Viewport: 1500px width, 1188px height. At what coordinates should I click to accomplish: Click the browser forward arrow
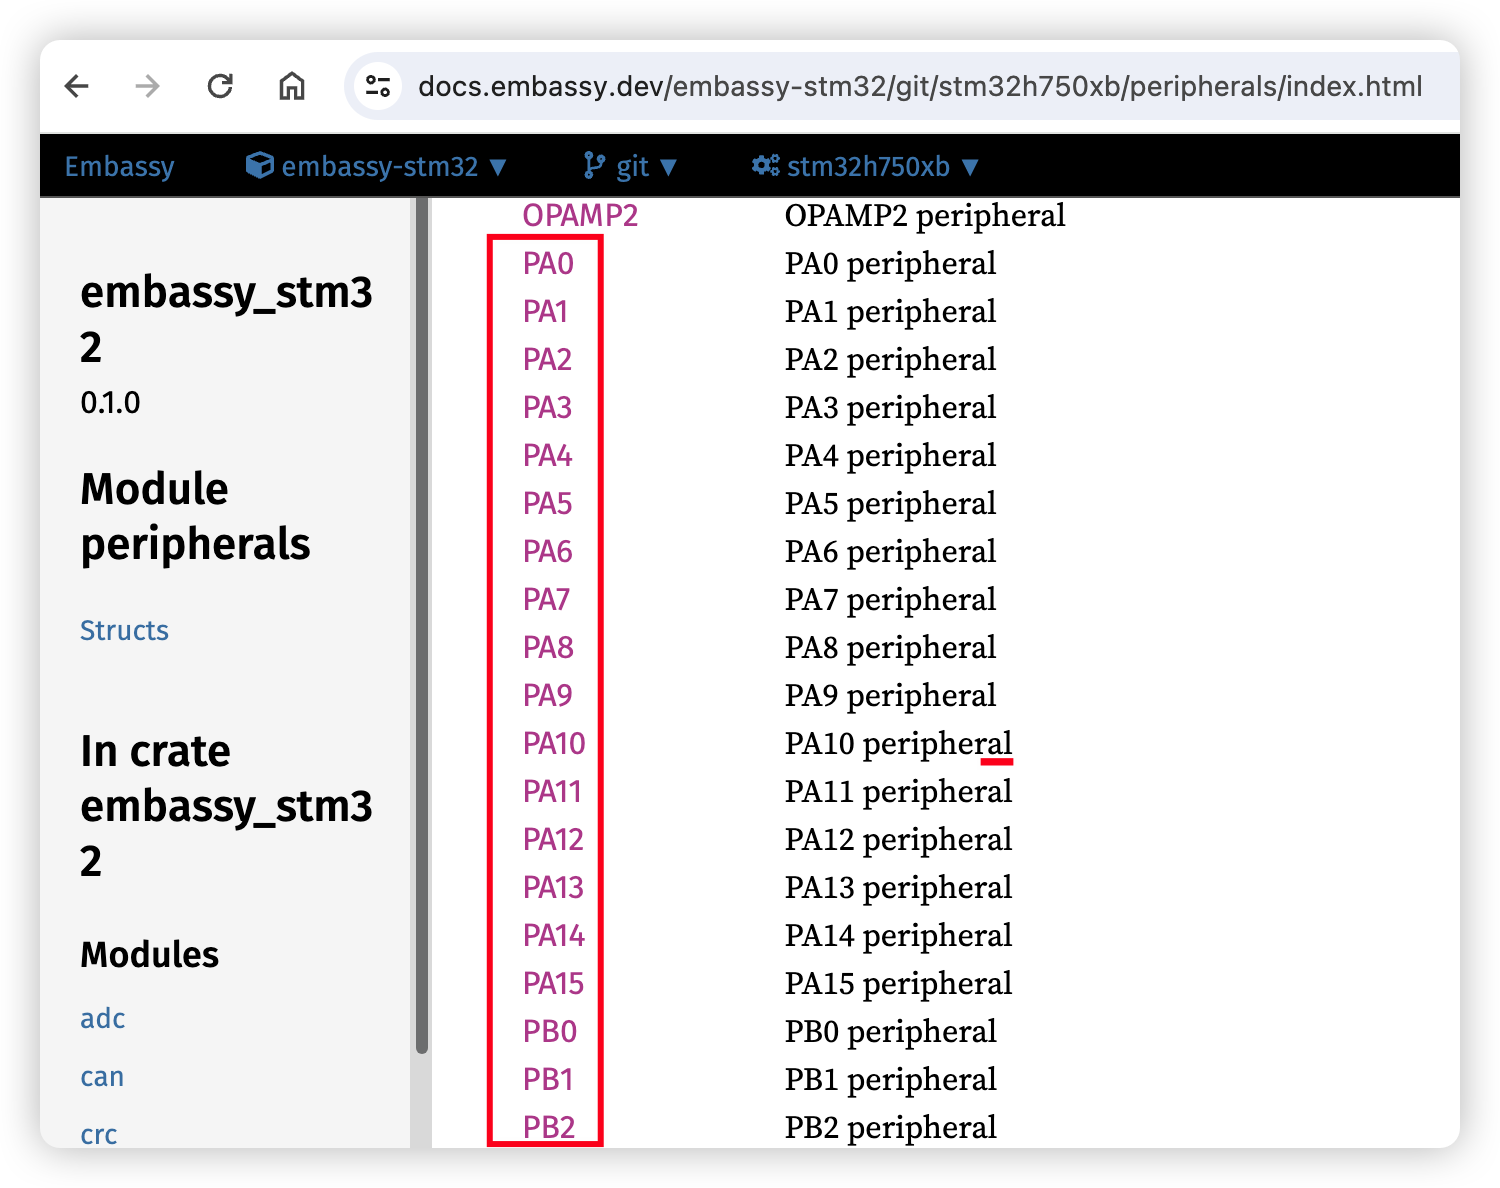tap(147, 86)
